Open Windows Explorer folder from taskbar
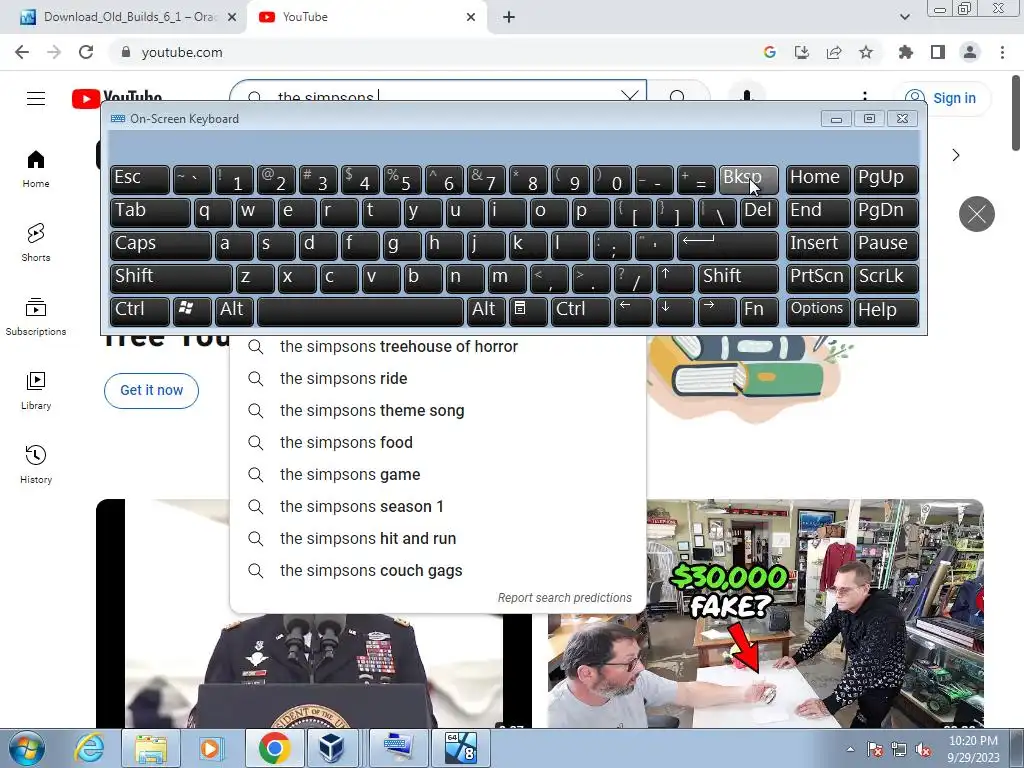Viewport: 1024px width, 768px height. click(151, 748)
